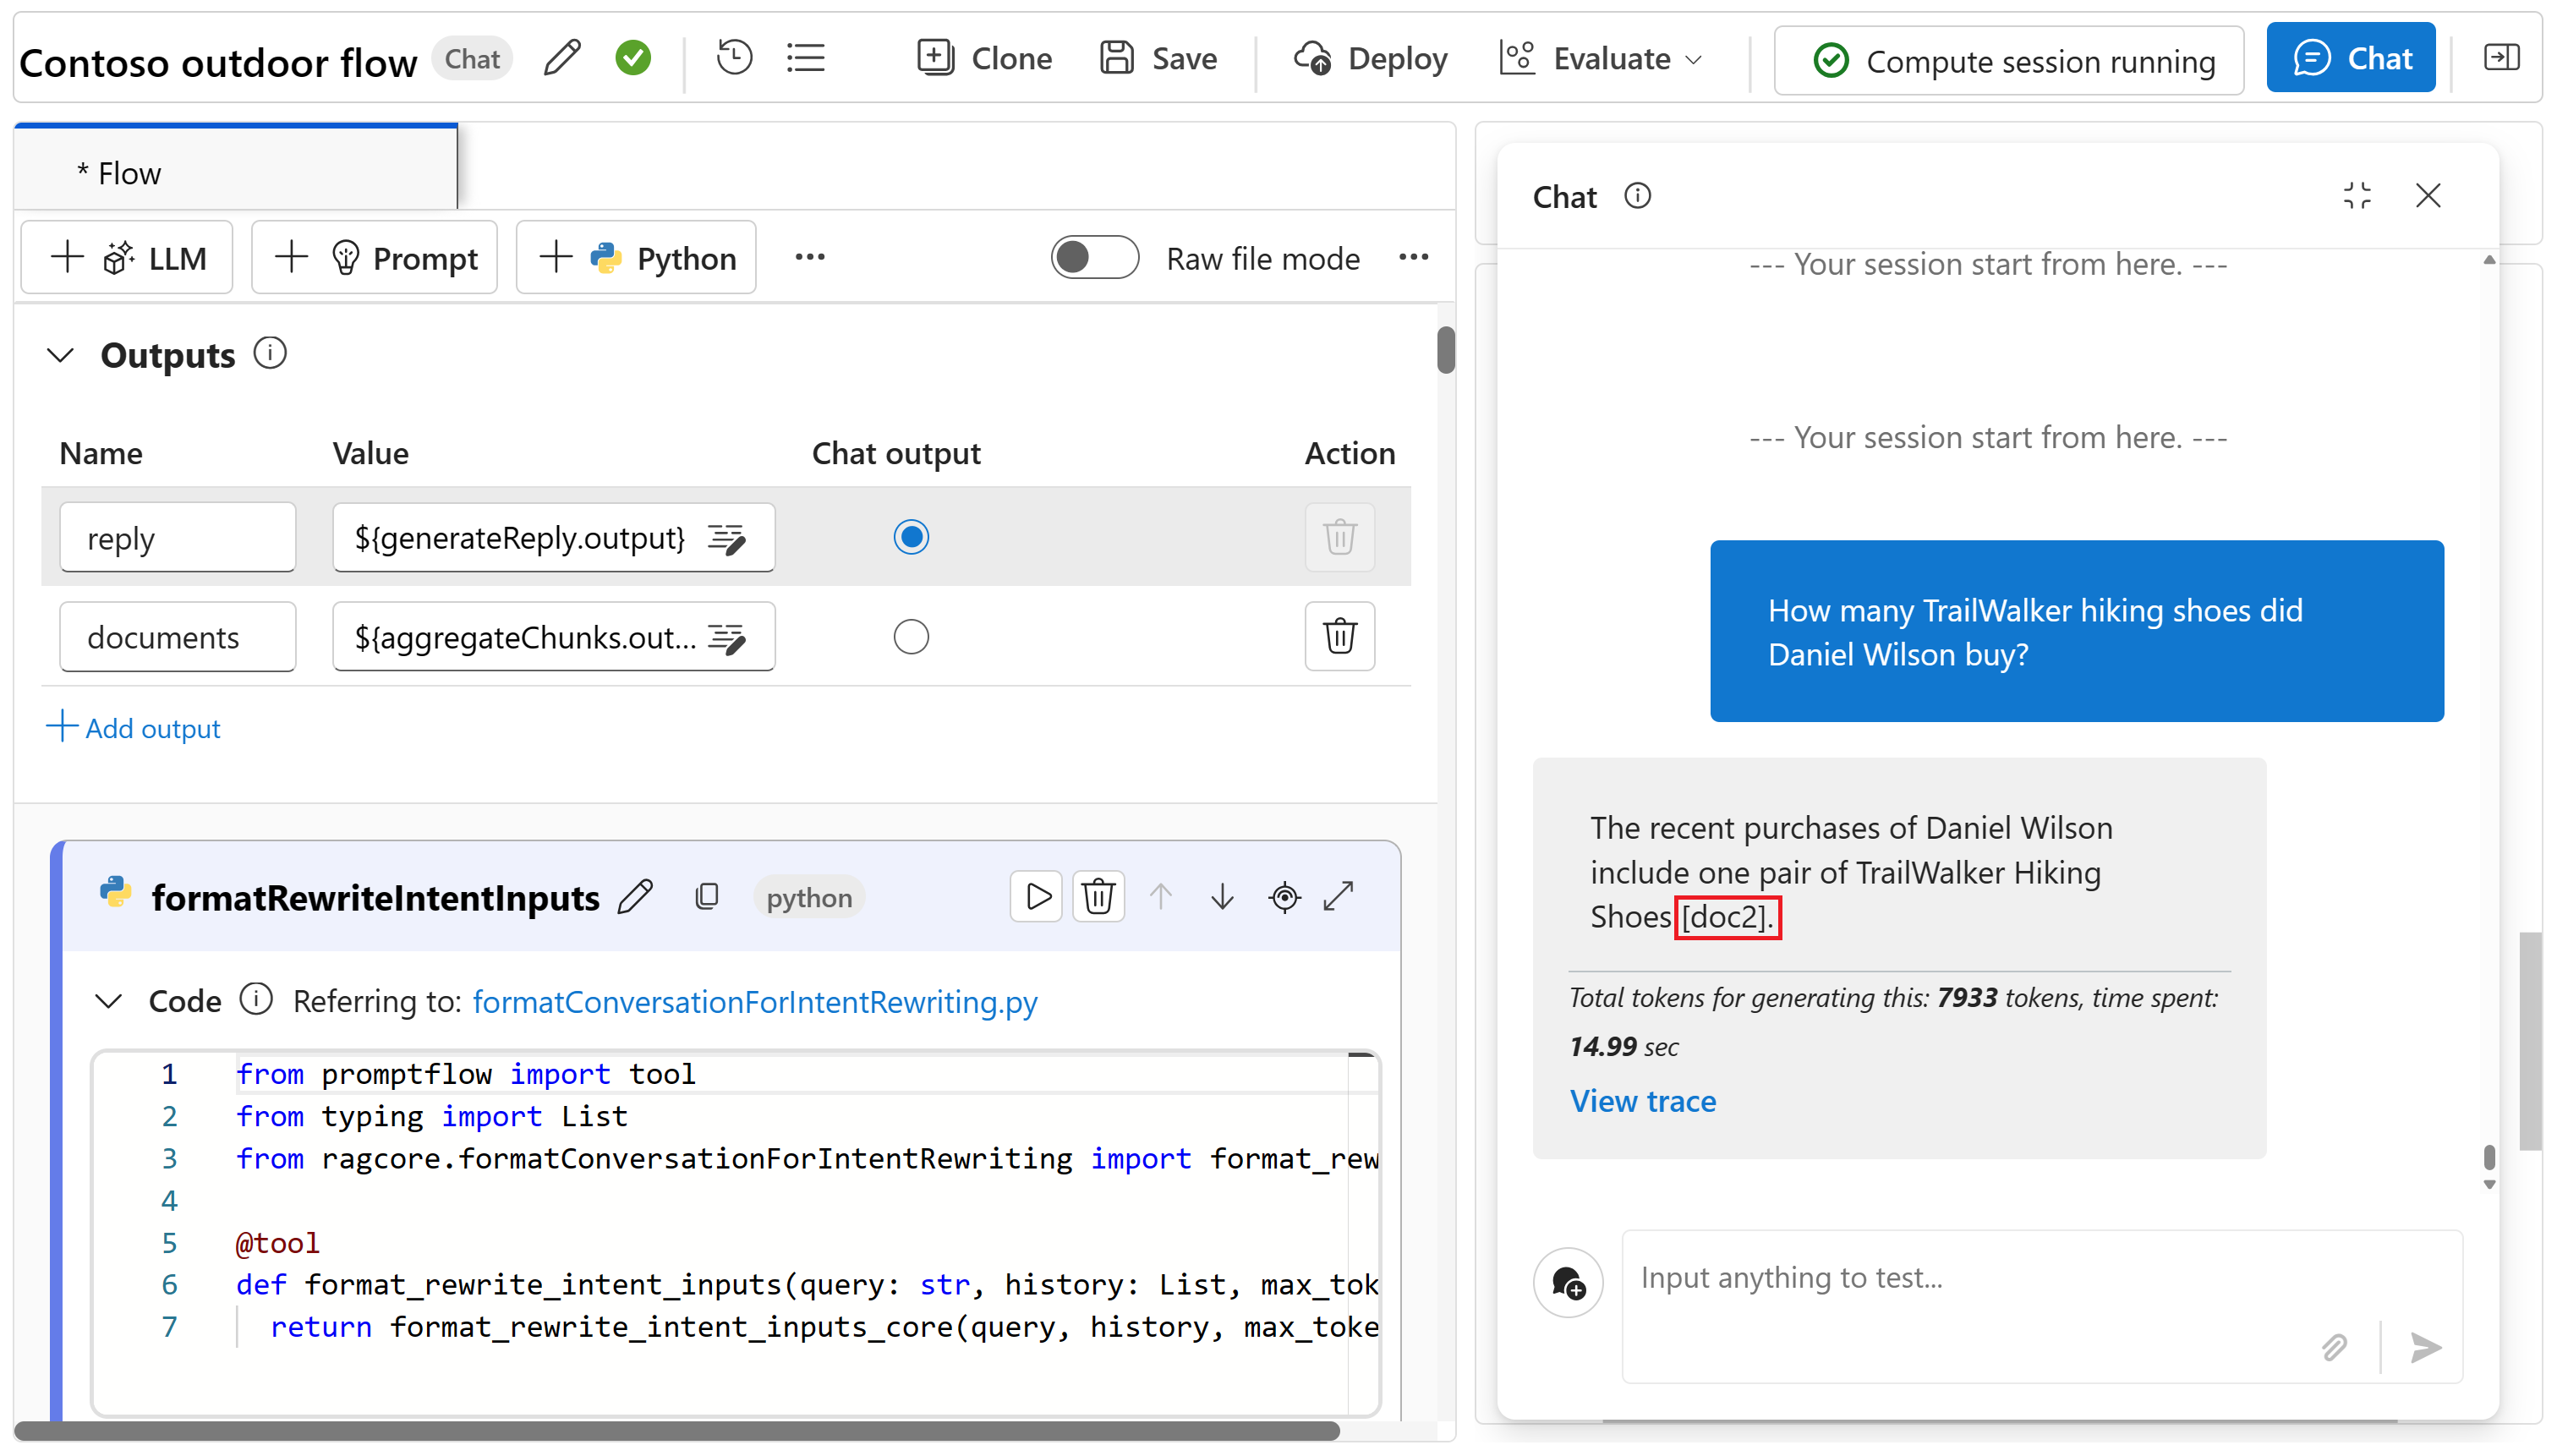Collapse the Code section

point(108,1000)
